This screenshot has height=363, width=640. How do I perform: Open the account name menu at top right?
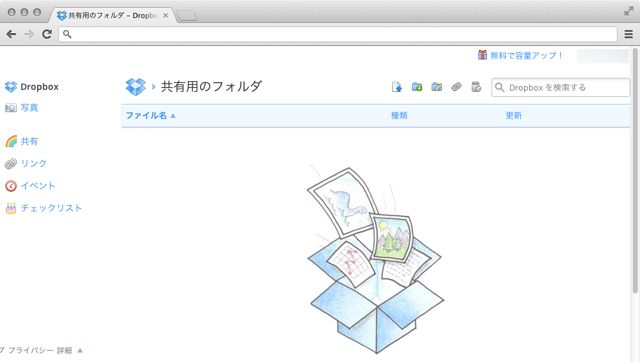pyautogui.click(x=603, y=56)
